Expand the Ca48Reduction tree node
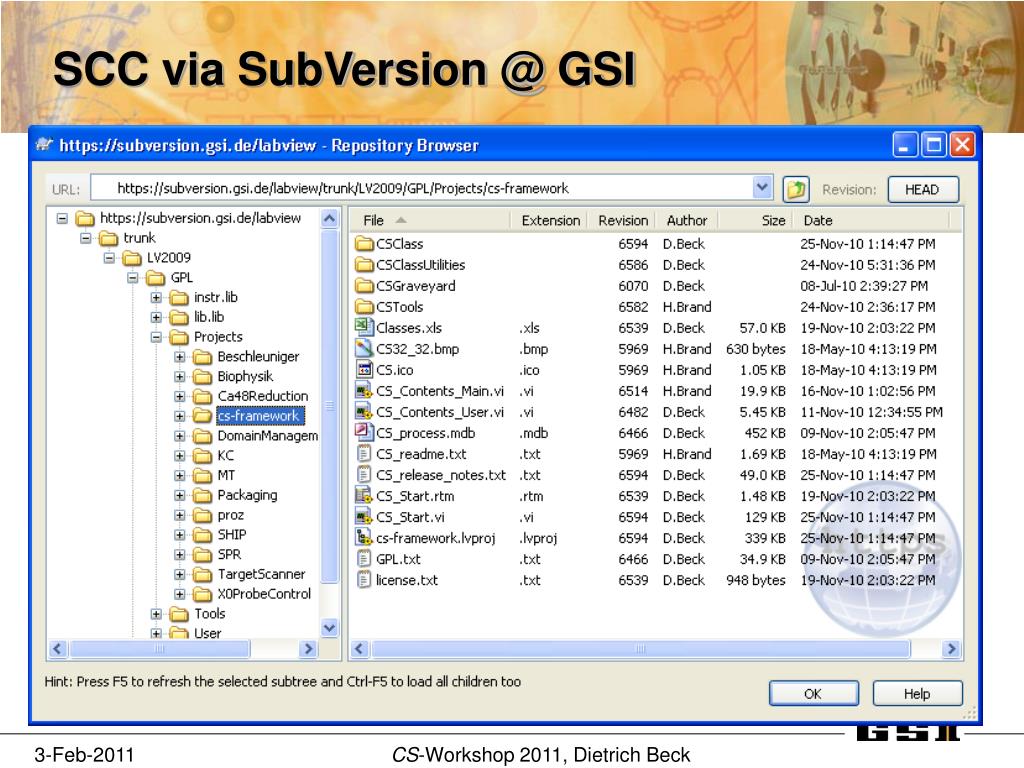Screen dimensions: 1024x768 pyautogui.click(x=180, y=396)
